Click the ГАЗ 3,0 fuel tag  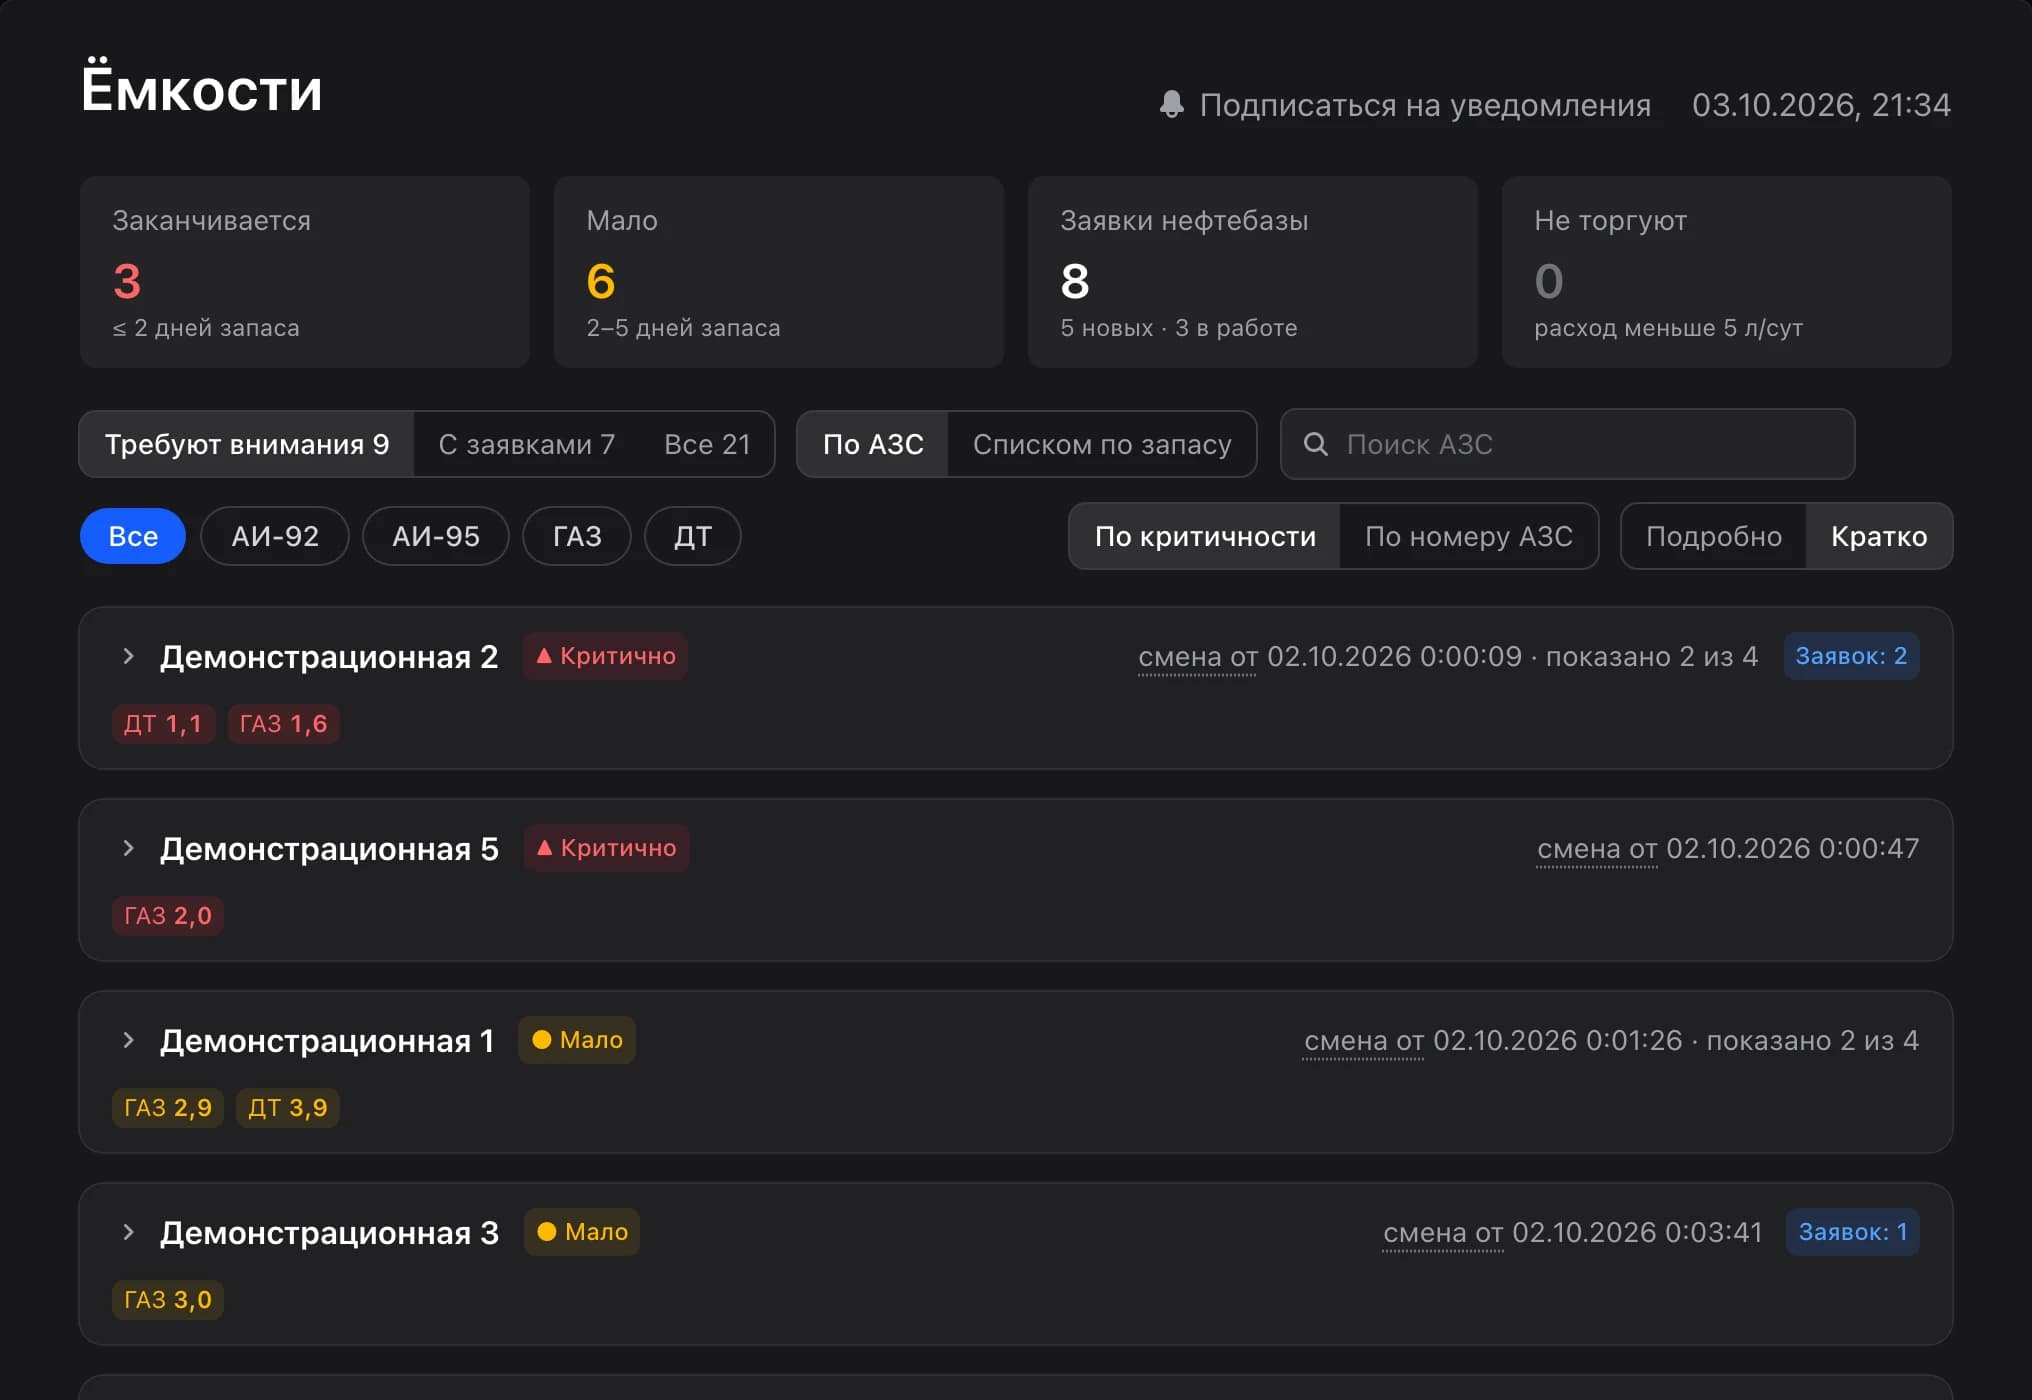[168, 1300]
